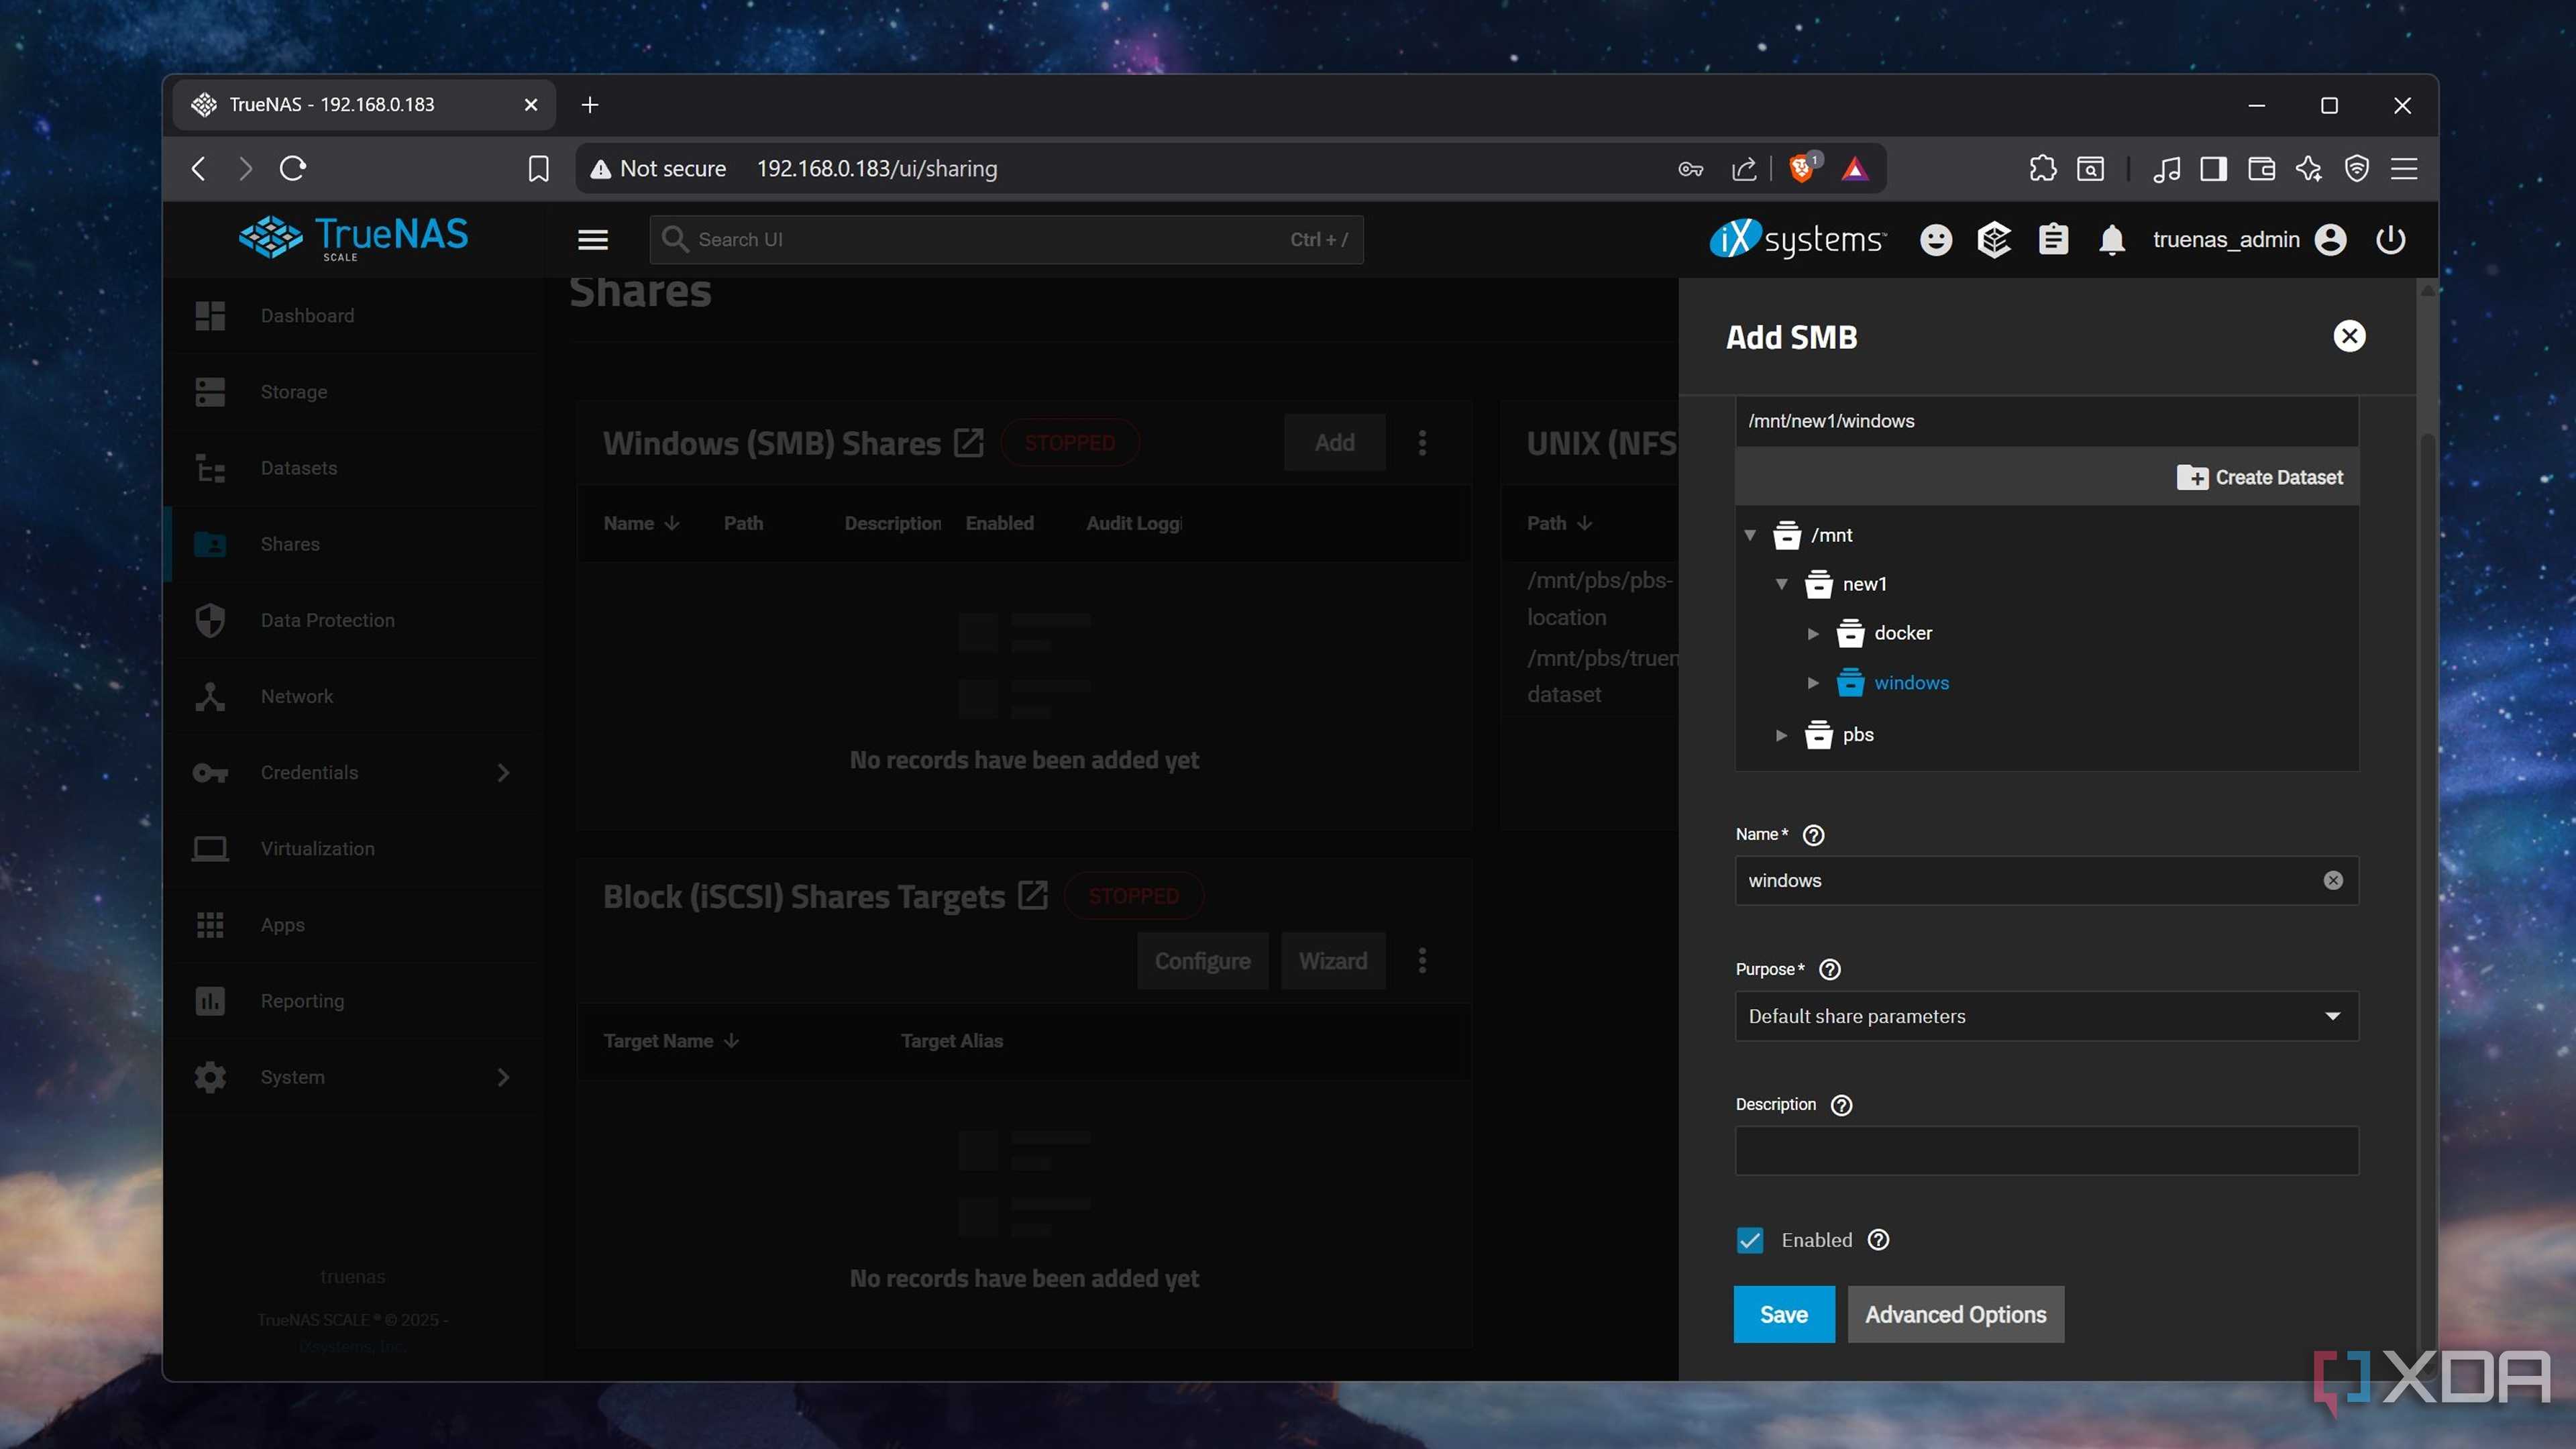2576x1449 pixels.
Task: Bookmark this page in browser
Action: coord(538,168)
